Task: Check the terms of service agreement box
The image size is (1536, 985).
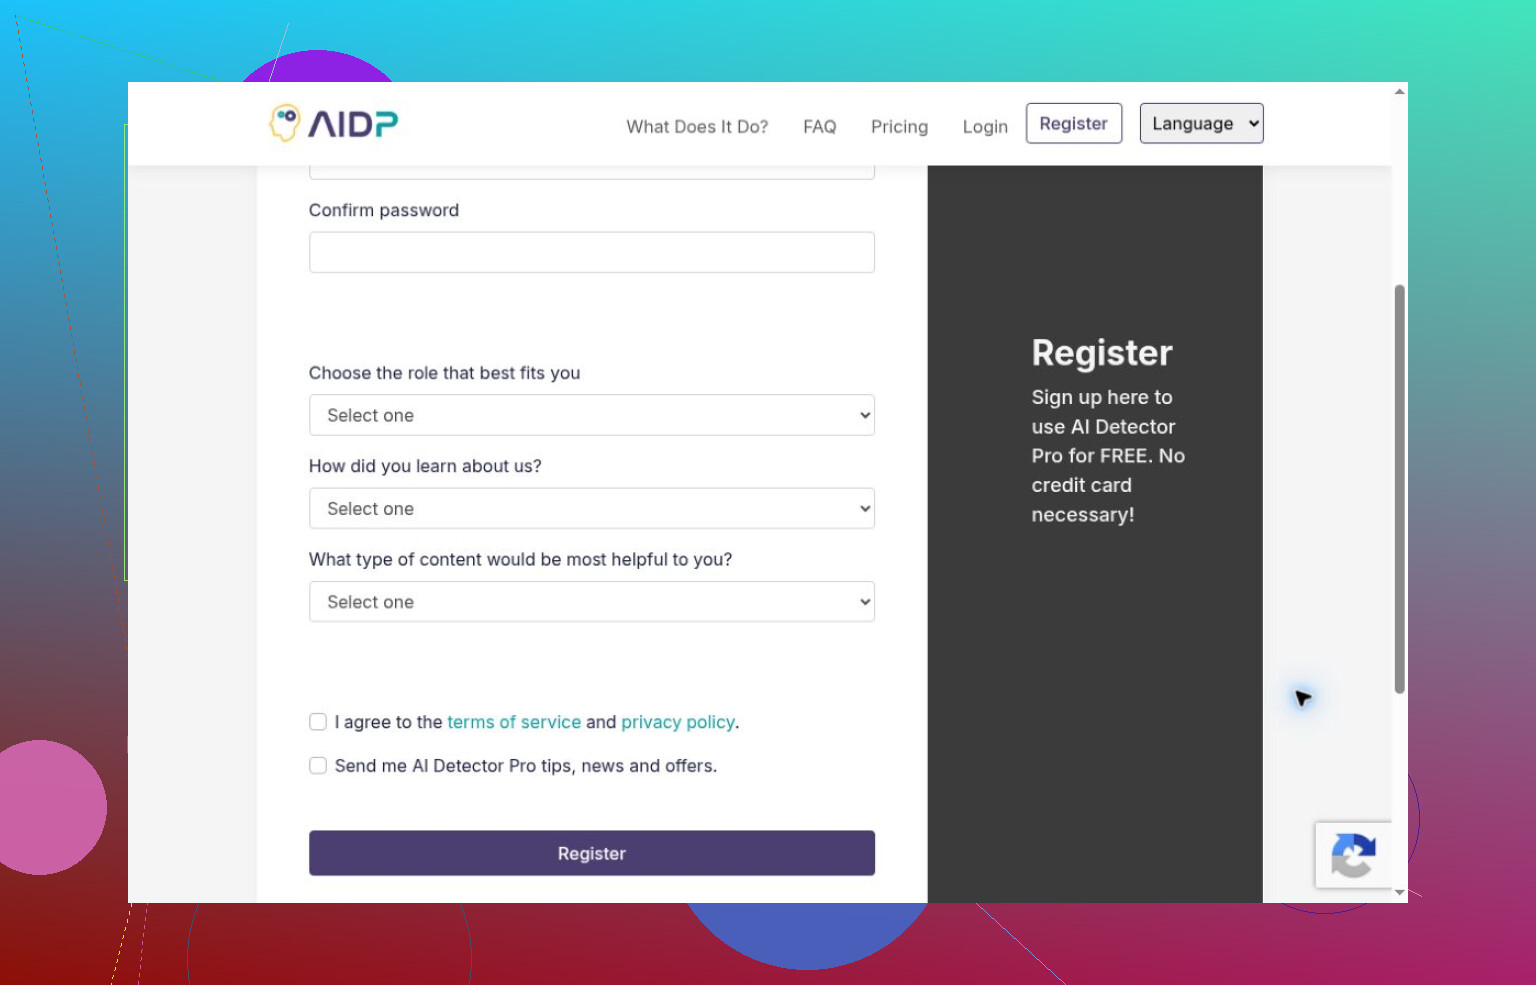Action: [318, 722]
